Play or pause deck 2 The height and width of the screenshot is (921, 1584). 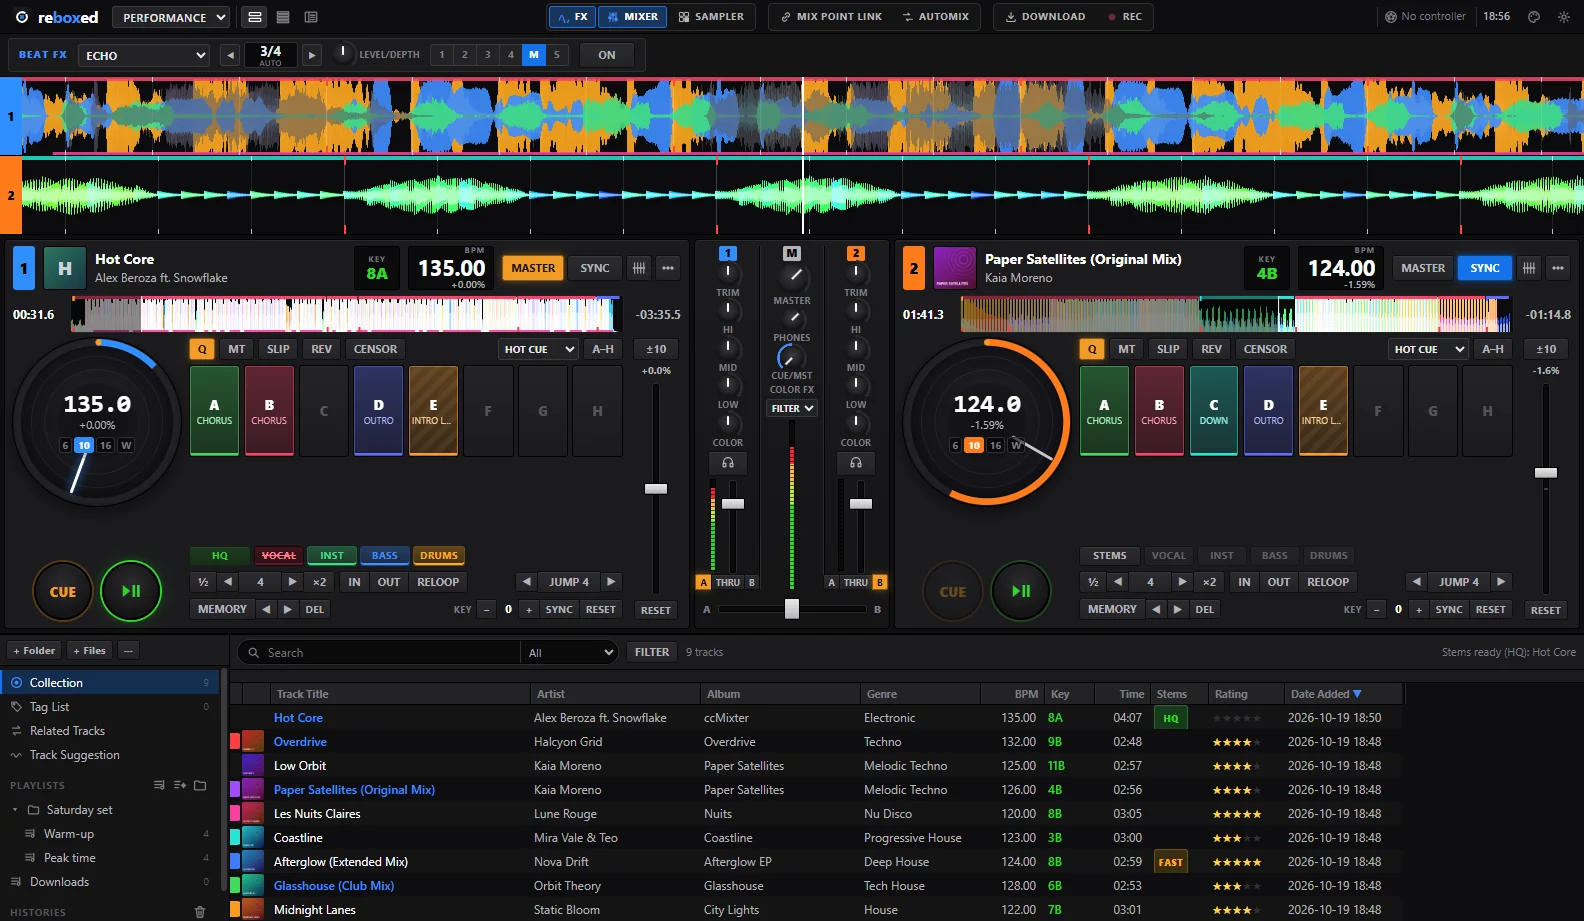[1021, 591]
